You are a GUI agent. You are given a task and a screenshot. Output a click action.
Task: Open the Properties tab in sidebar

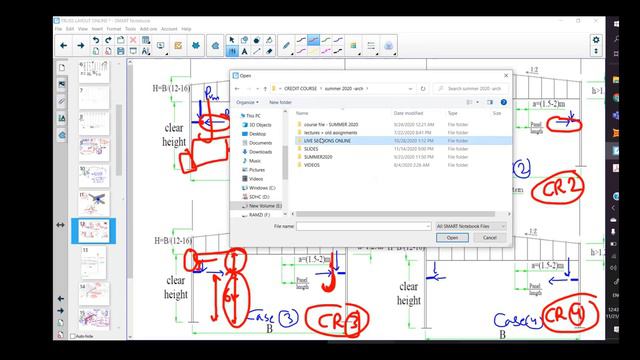[x=62, y=118]
